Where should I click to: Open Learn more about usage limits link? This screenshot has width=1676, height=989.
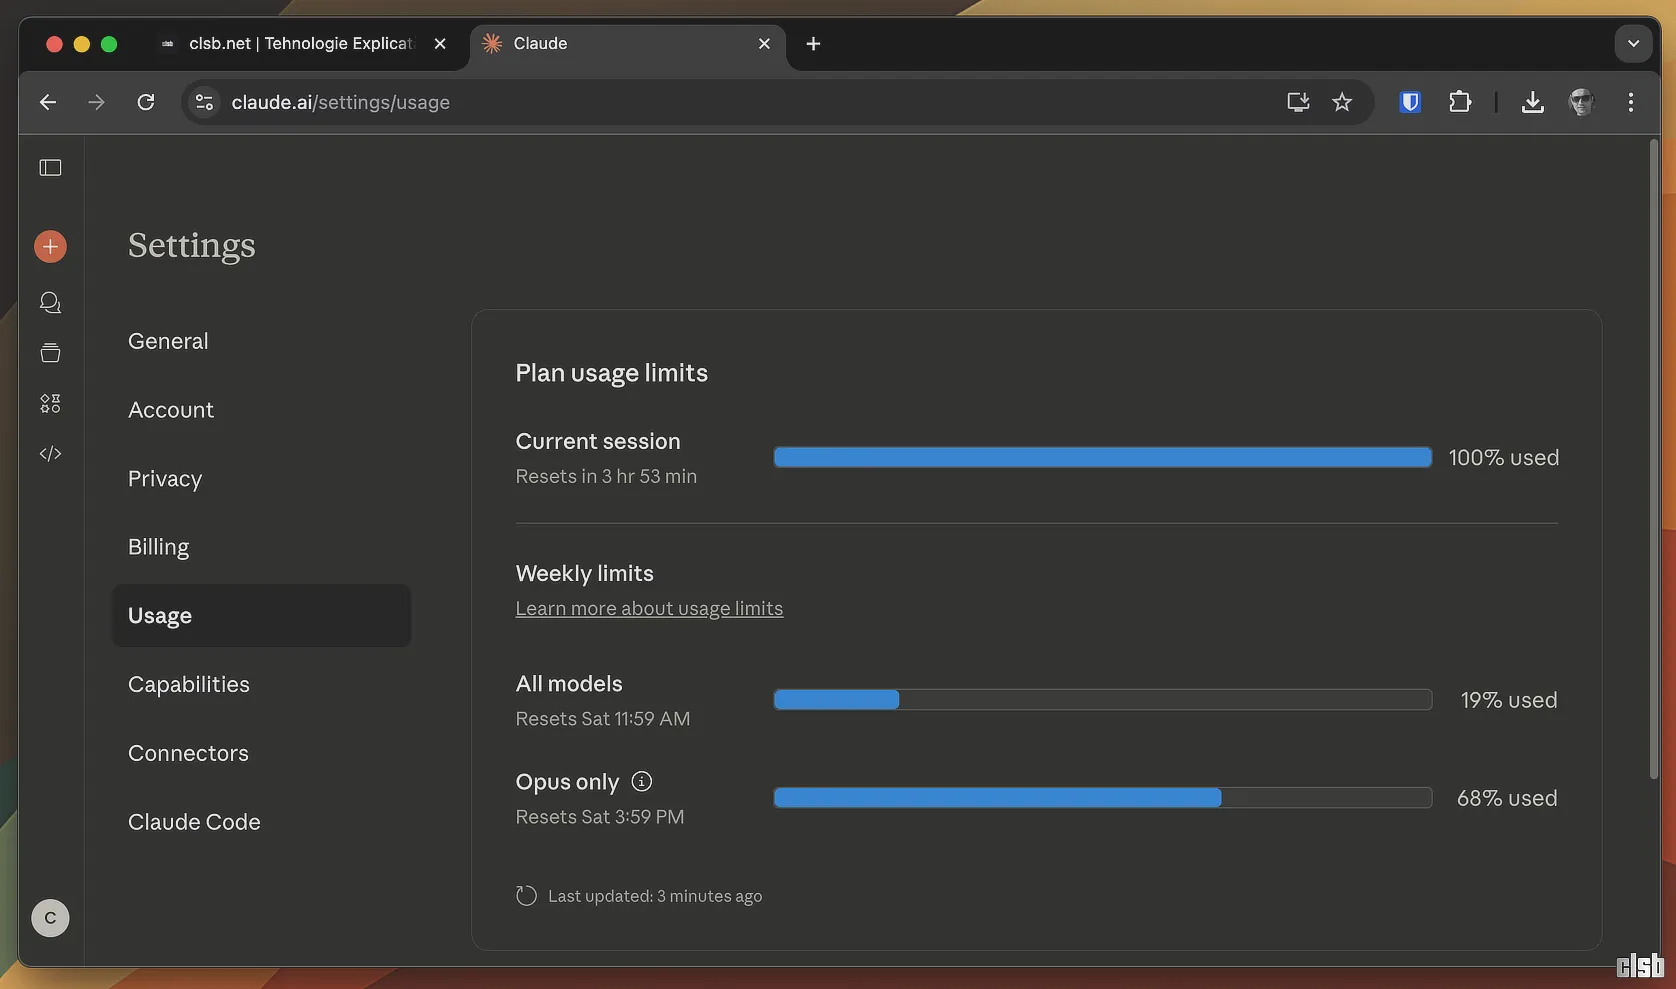click(x=649, y=609)
